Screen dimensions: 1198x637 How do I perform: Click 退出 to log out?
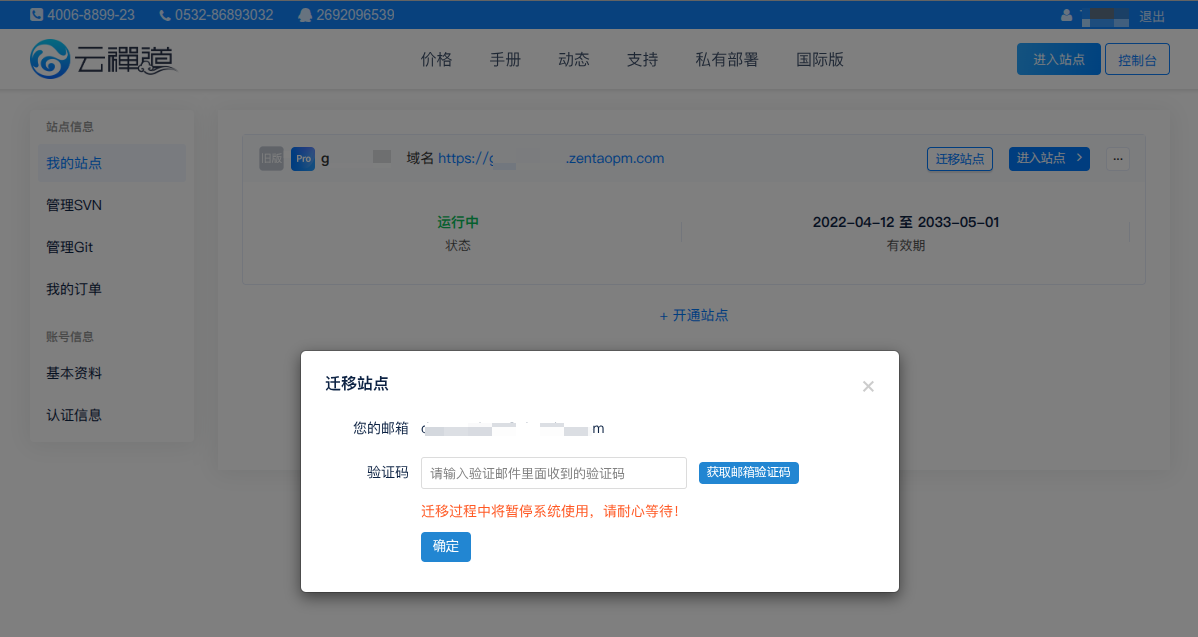click(x=1152, y=16)
